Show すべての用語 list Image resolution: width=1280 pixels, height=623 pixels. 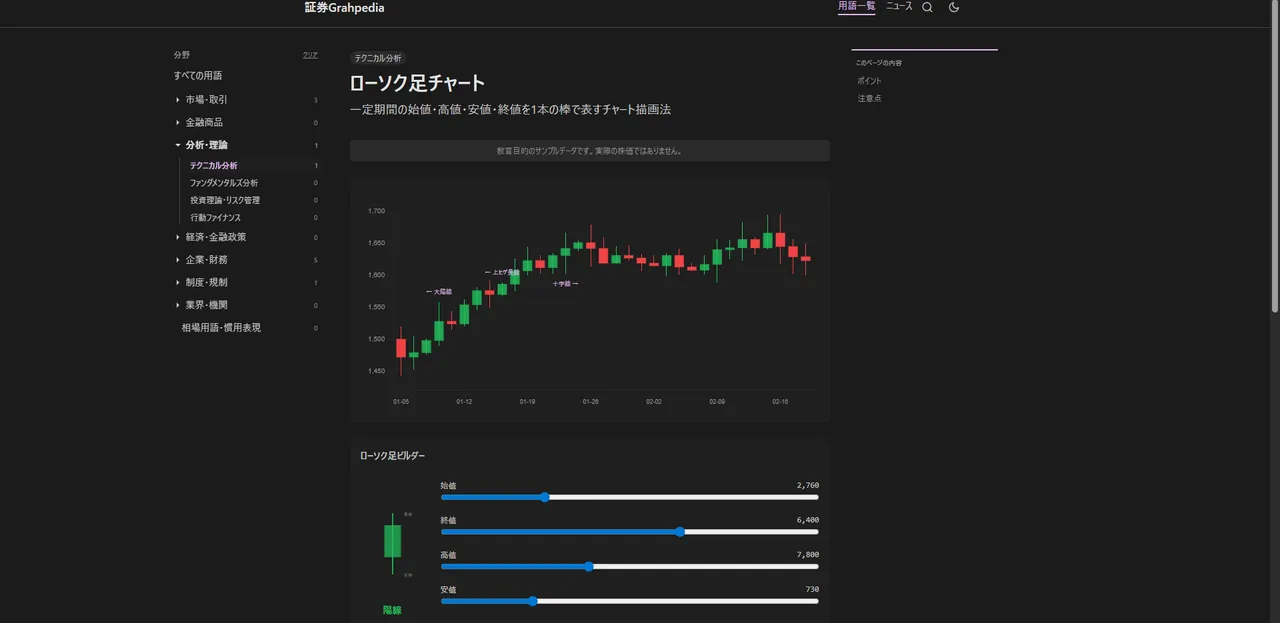click(198, 76)
